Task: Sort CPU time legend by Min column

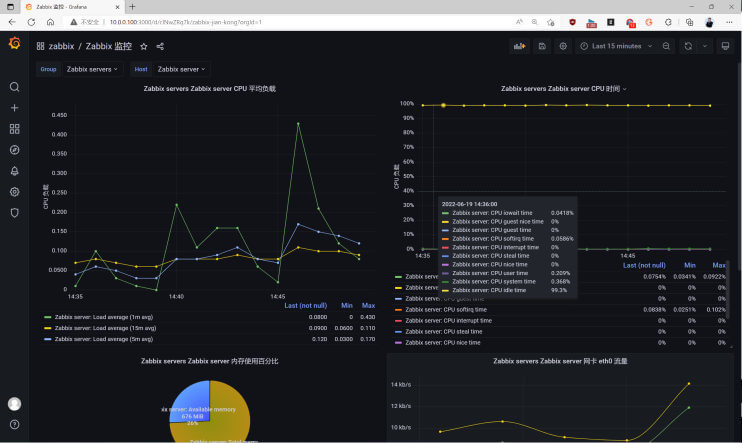Action: (689, 266)
